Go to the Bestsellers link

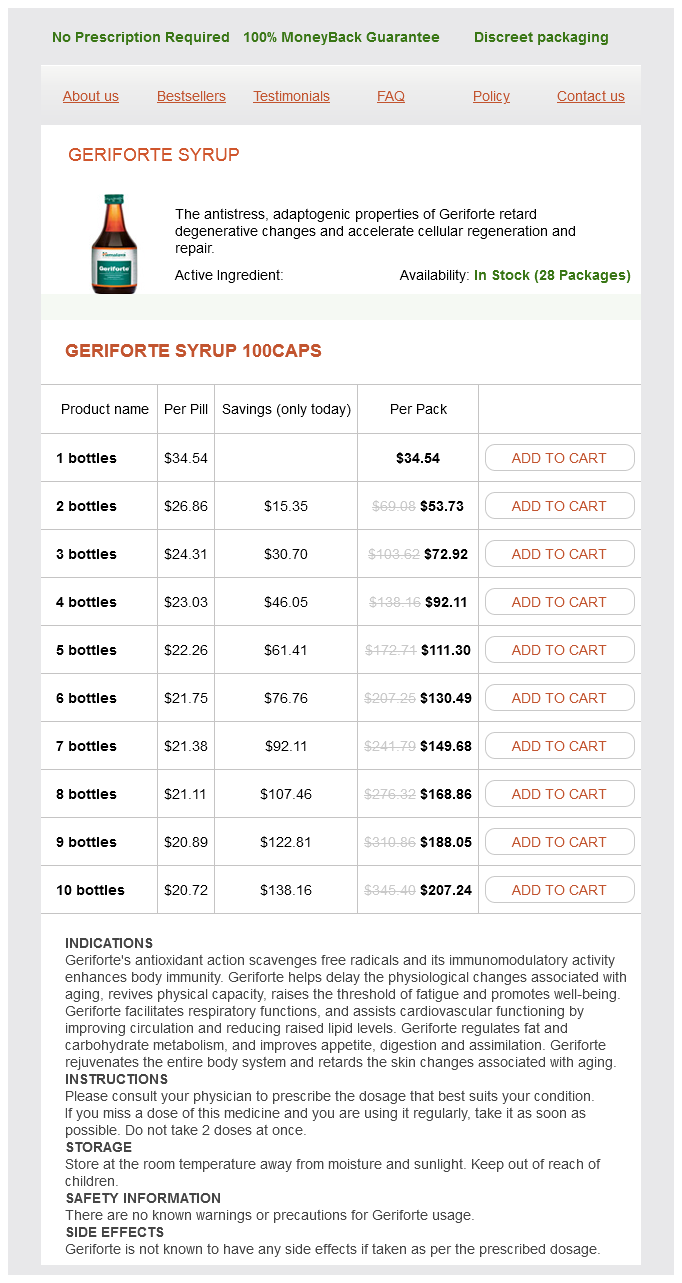point(191,96)
